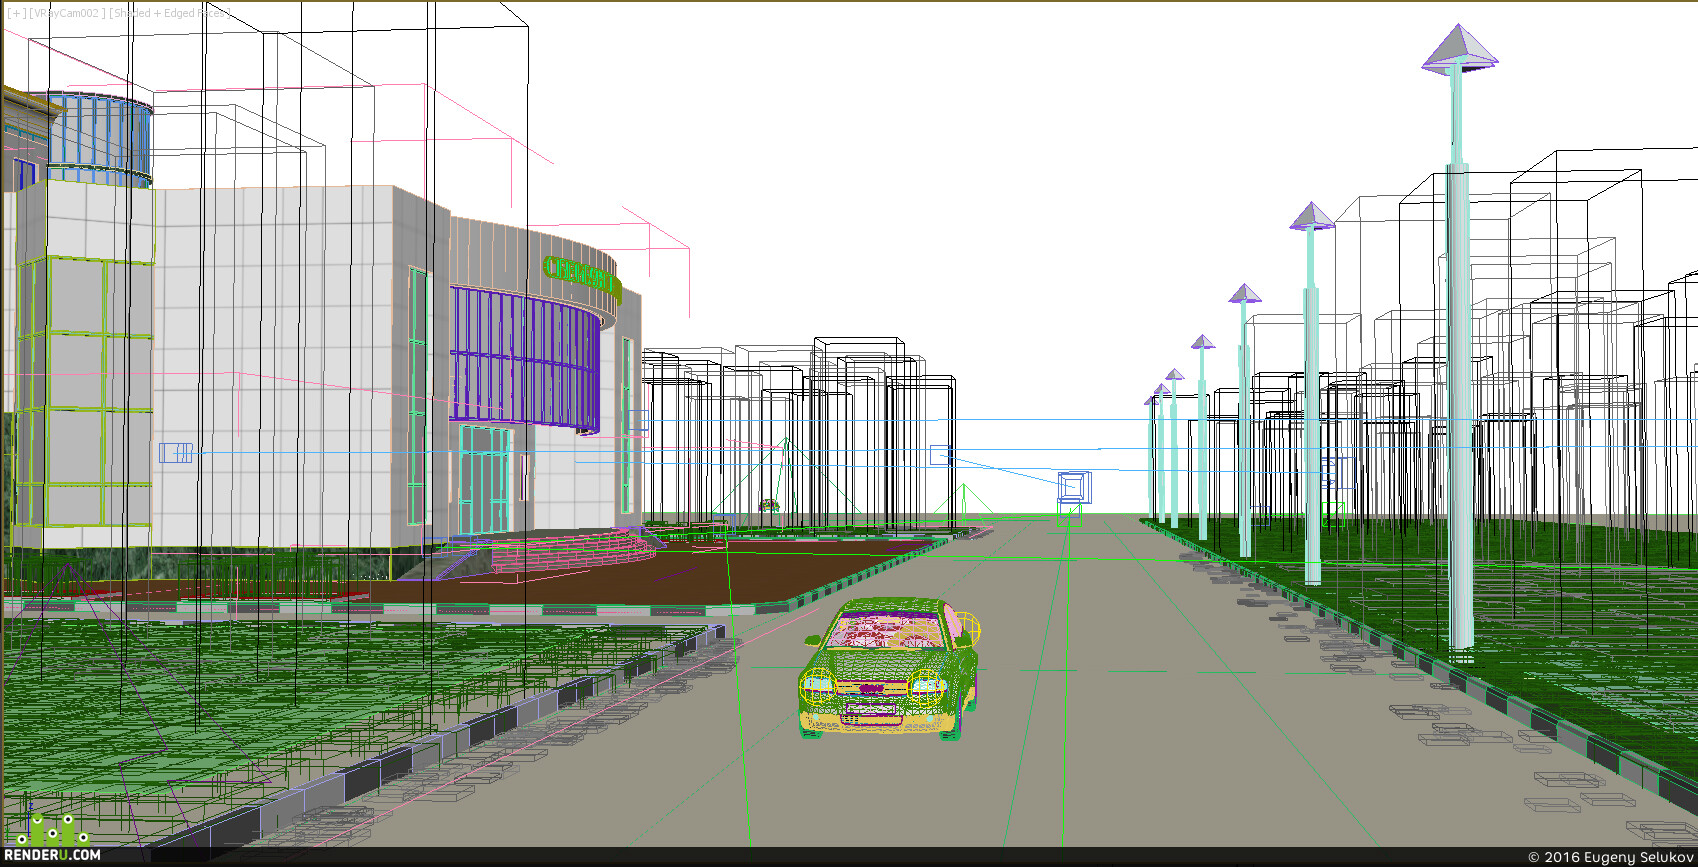Click the green alien mascots icon
This screenshot has height=867, width=1698.
tap(52, 829)
